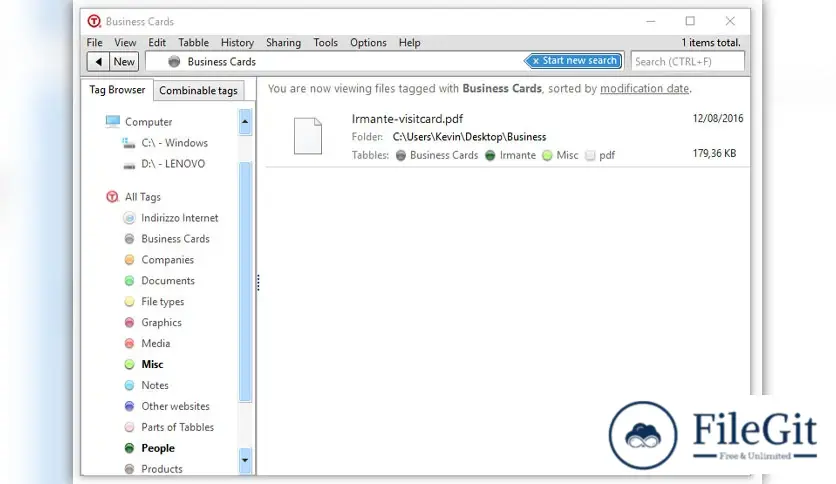Select Irmante-visitcard.pdf file name
The image size is (836, 484).
407,119
